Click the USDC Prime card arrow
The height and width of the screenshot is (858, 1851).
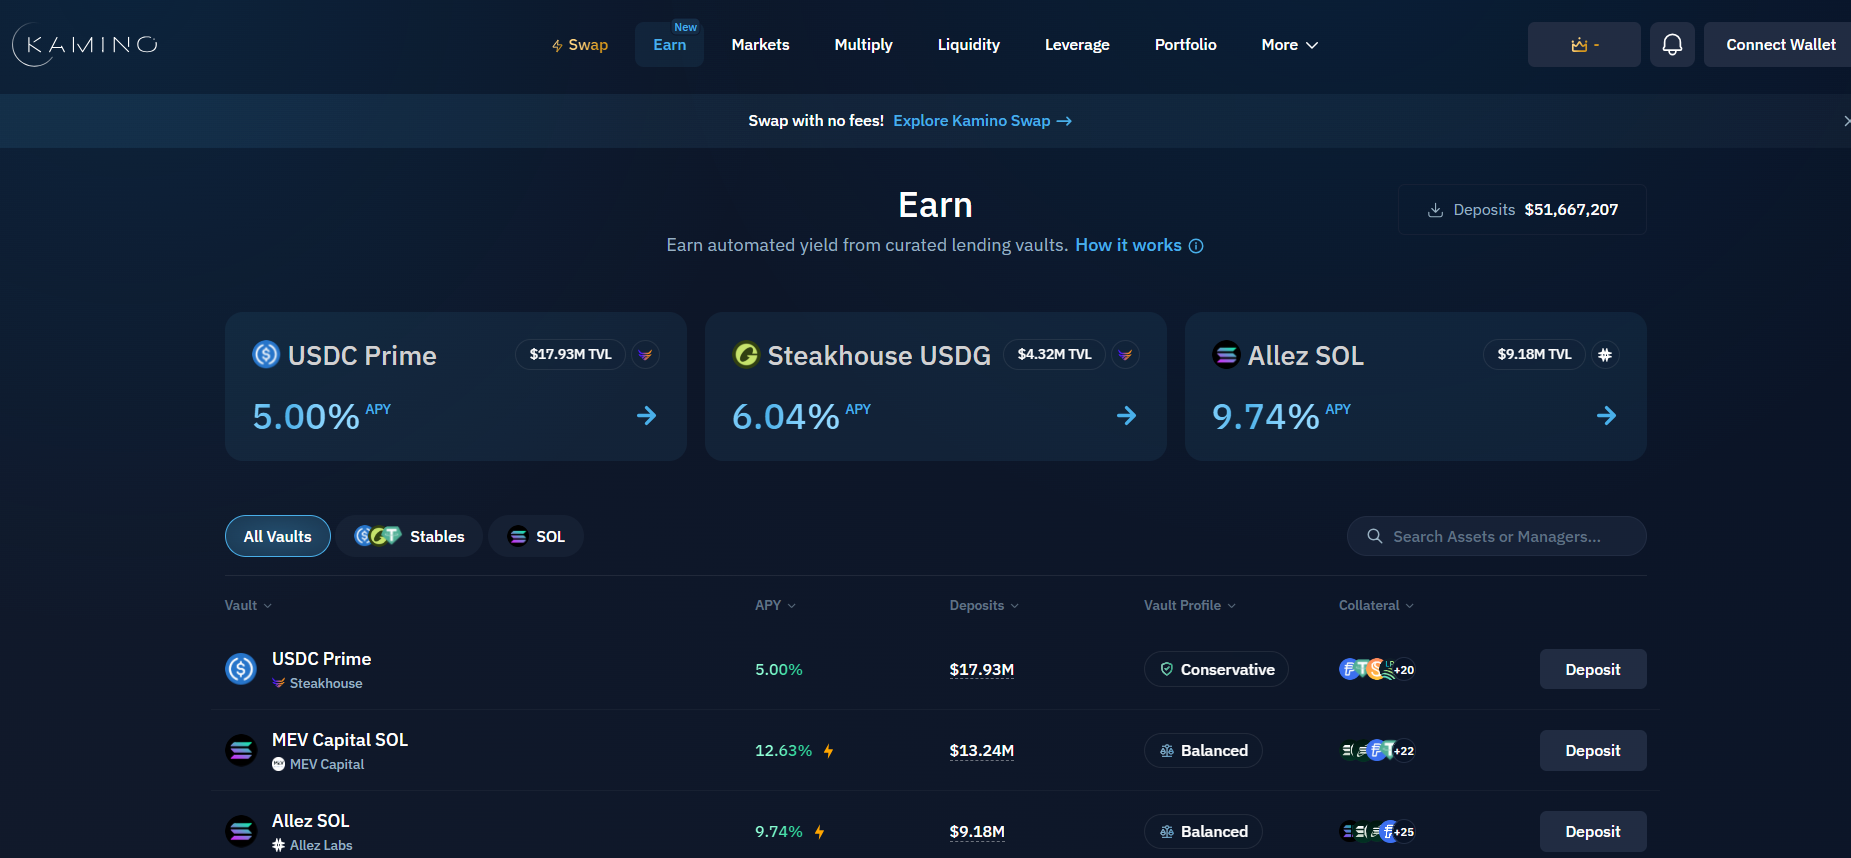point(647,415)
